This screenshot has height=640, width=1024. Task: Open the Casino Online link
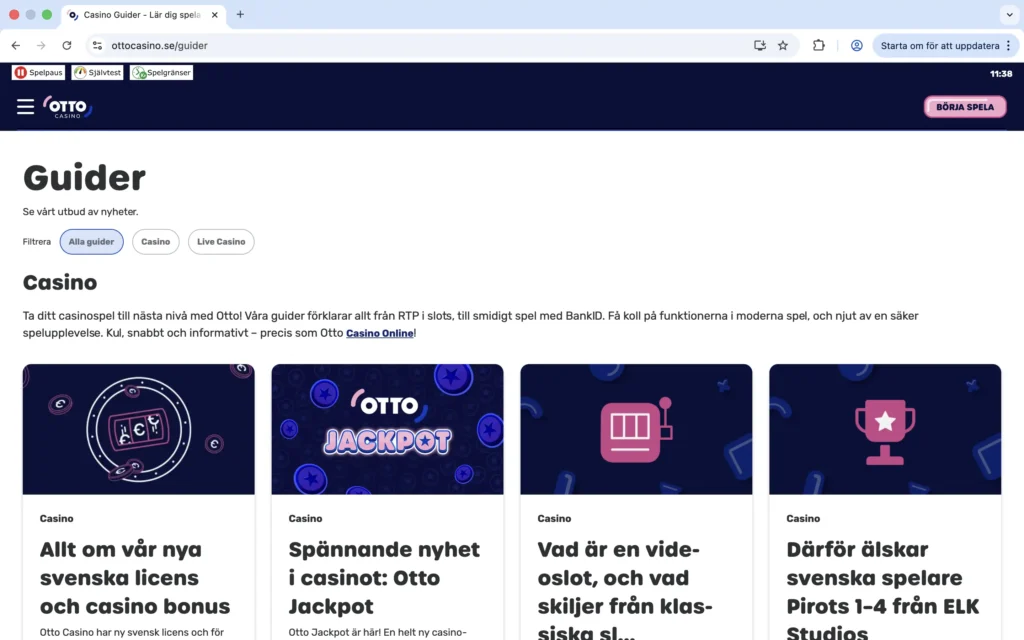(x=380, y=332)
